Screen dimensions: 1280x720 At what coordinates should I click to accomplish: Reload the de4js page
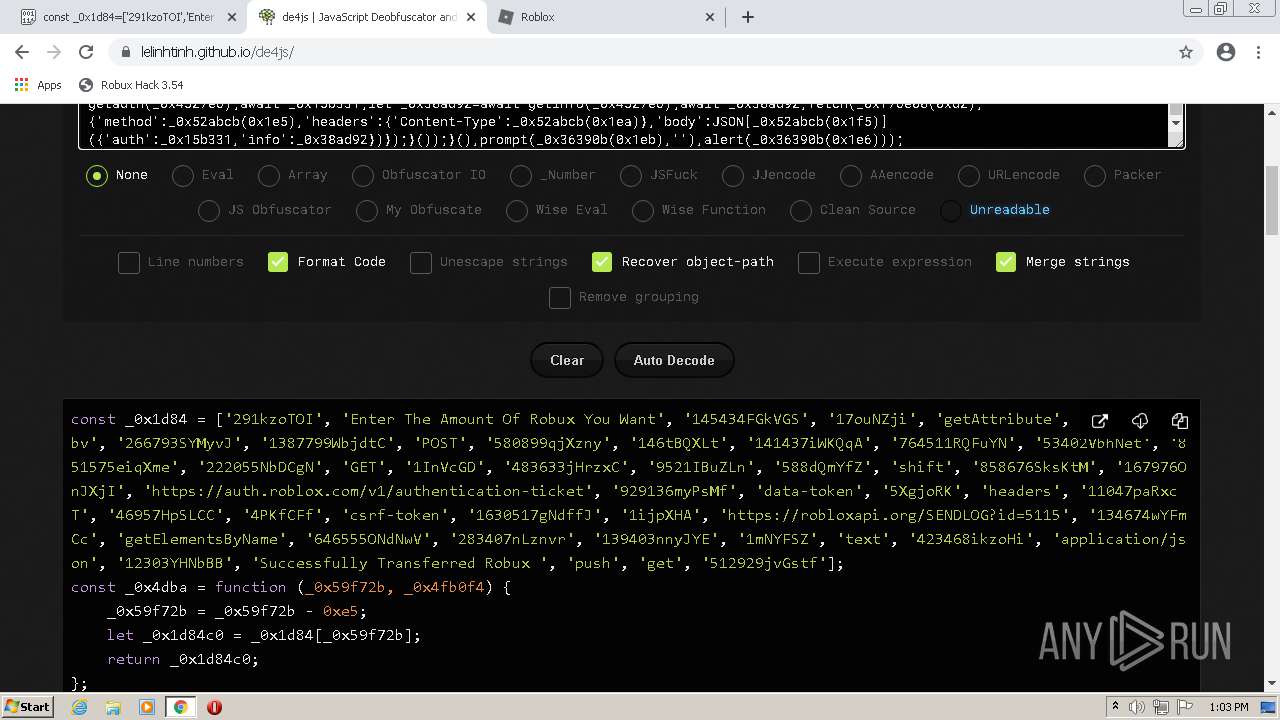(86, 52)
